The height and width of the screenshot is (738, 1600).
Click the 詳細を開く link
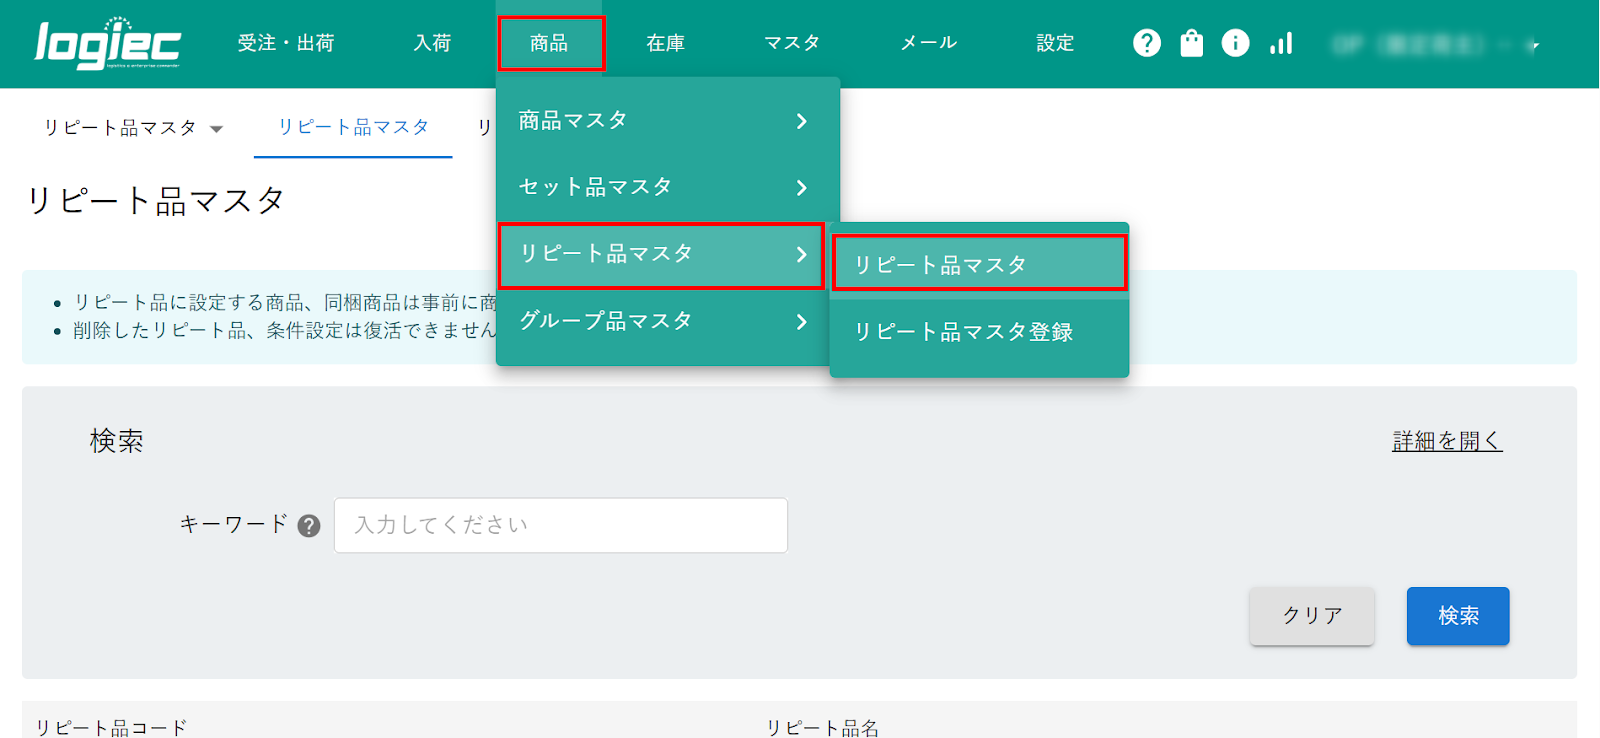click(x=1446, y=441)
